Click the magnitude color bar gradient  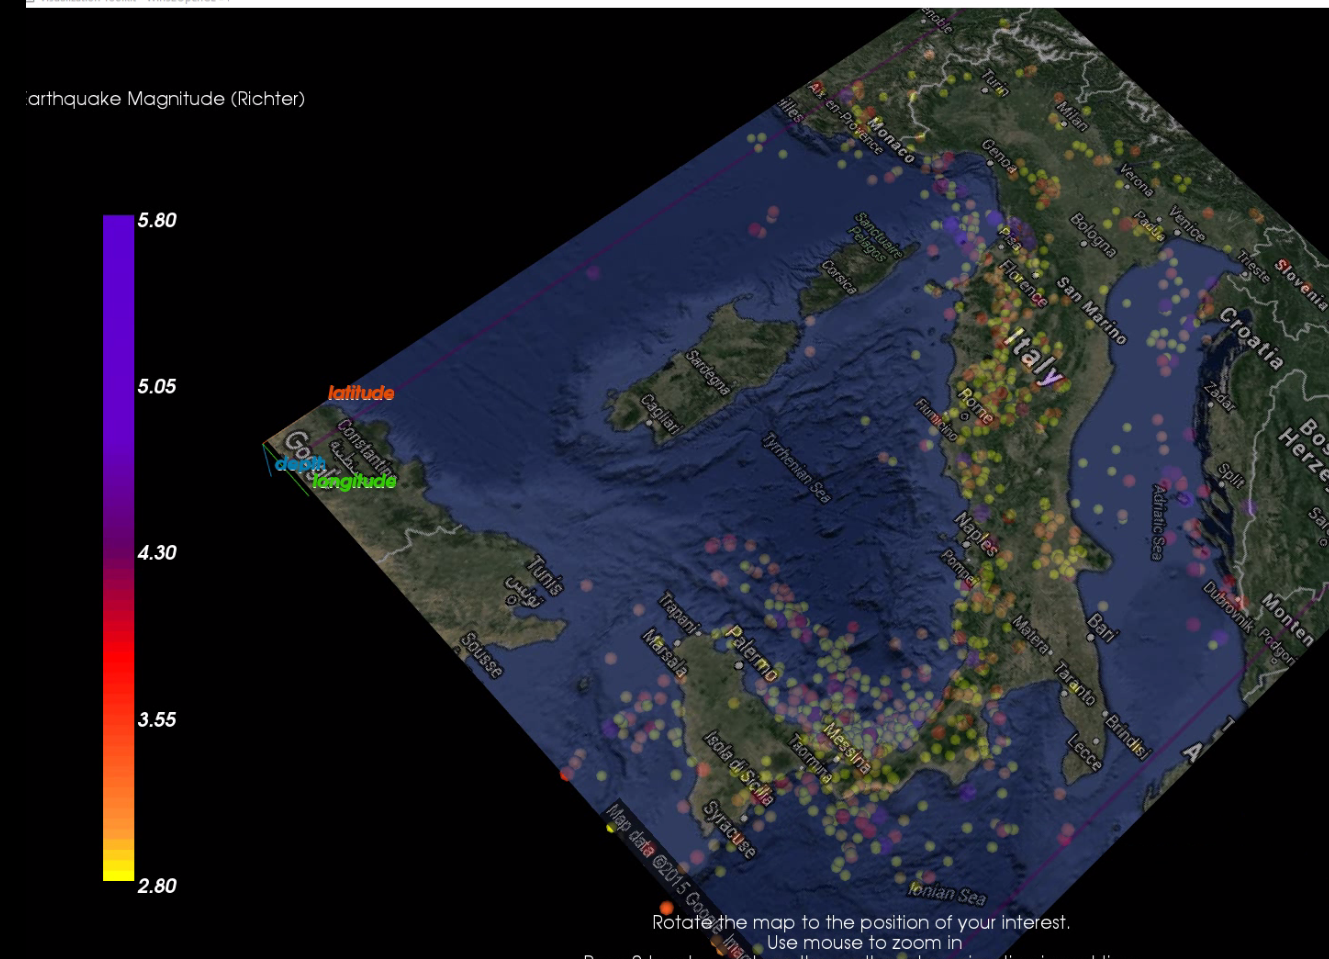point(118,548)
